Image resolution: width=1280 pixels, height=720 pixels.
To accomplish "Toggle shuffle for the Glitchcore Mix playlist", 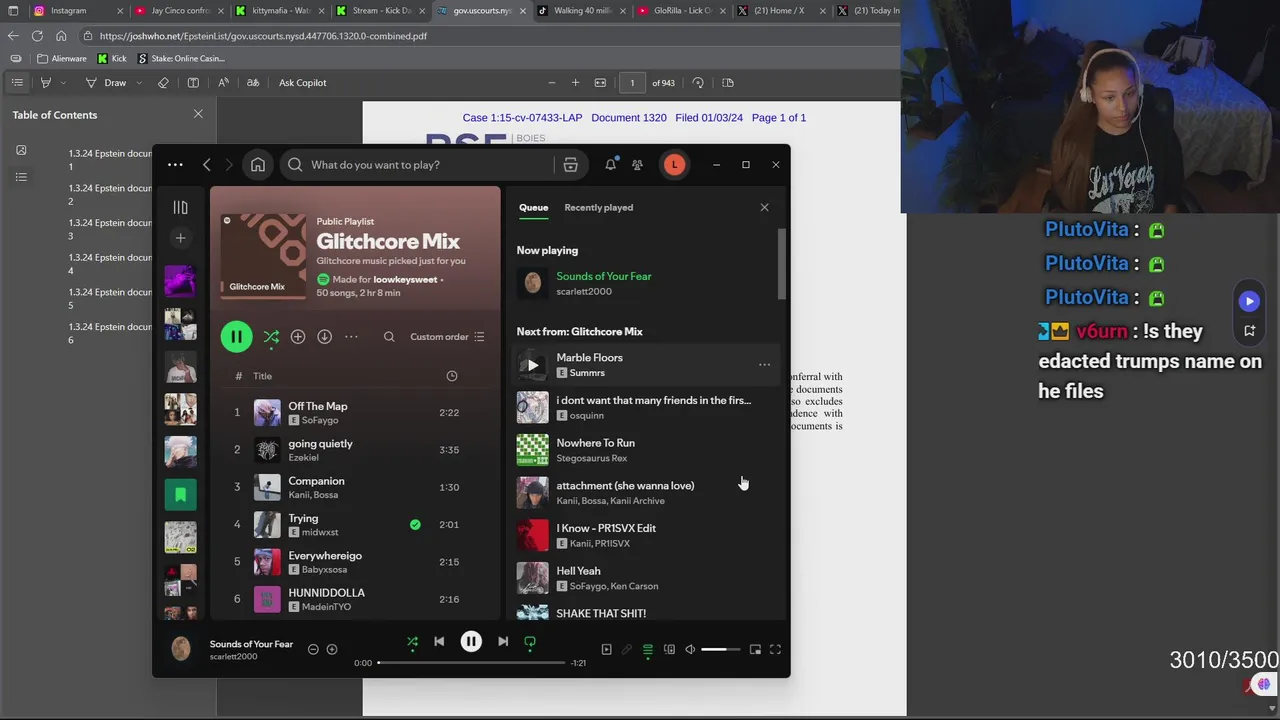I will 271,338.
